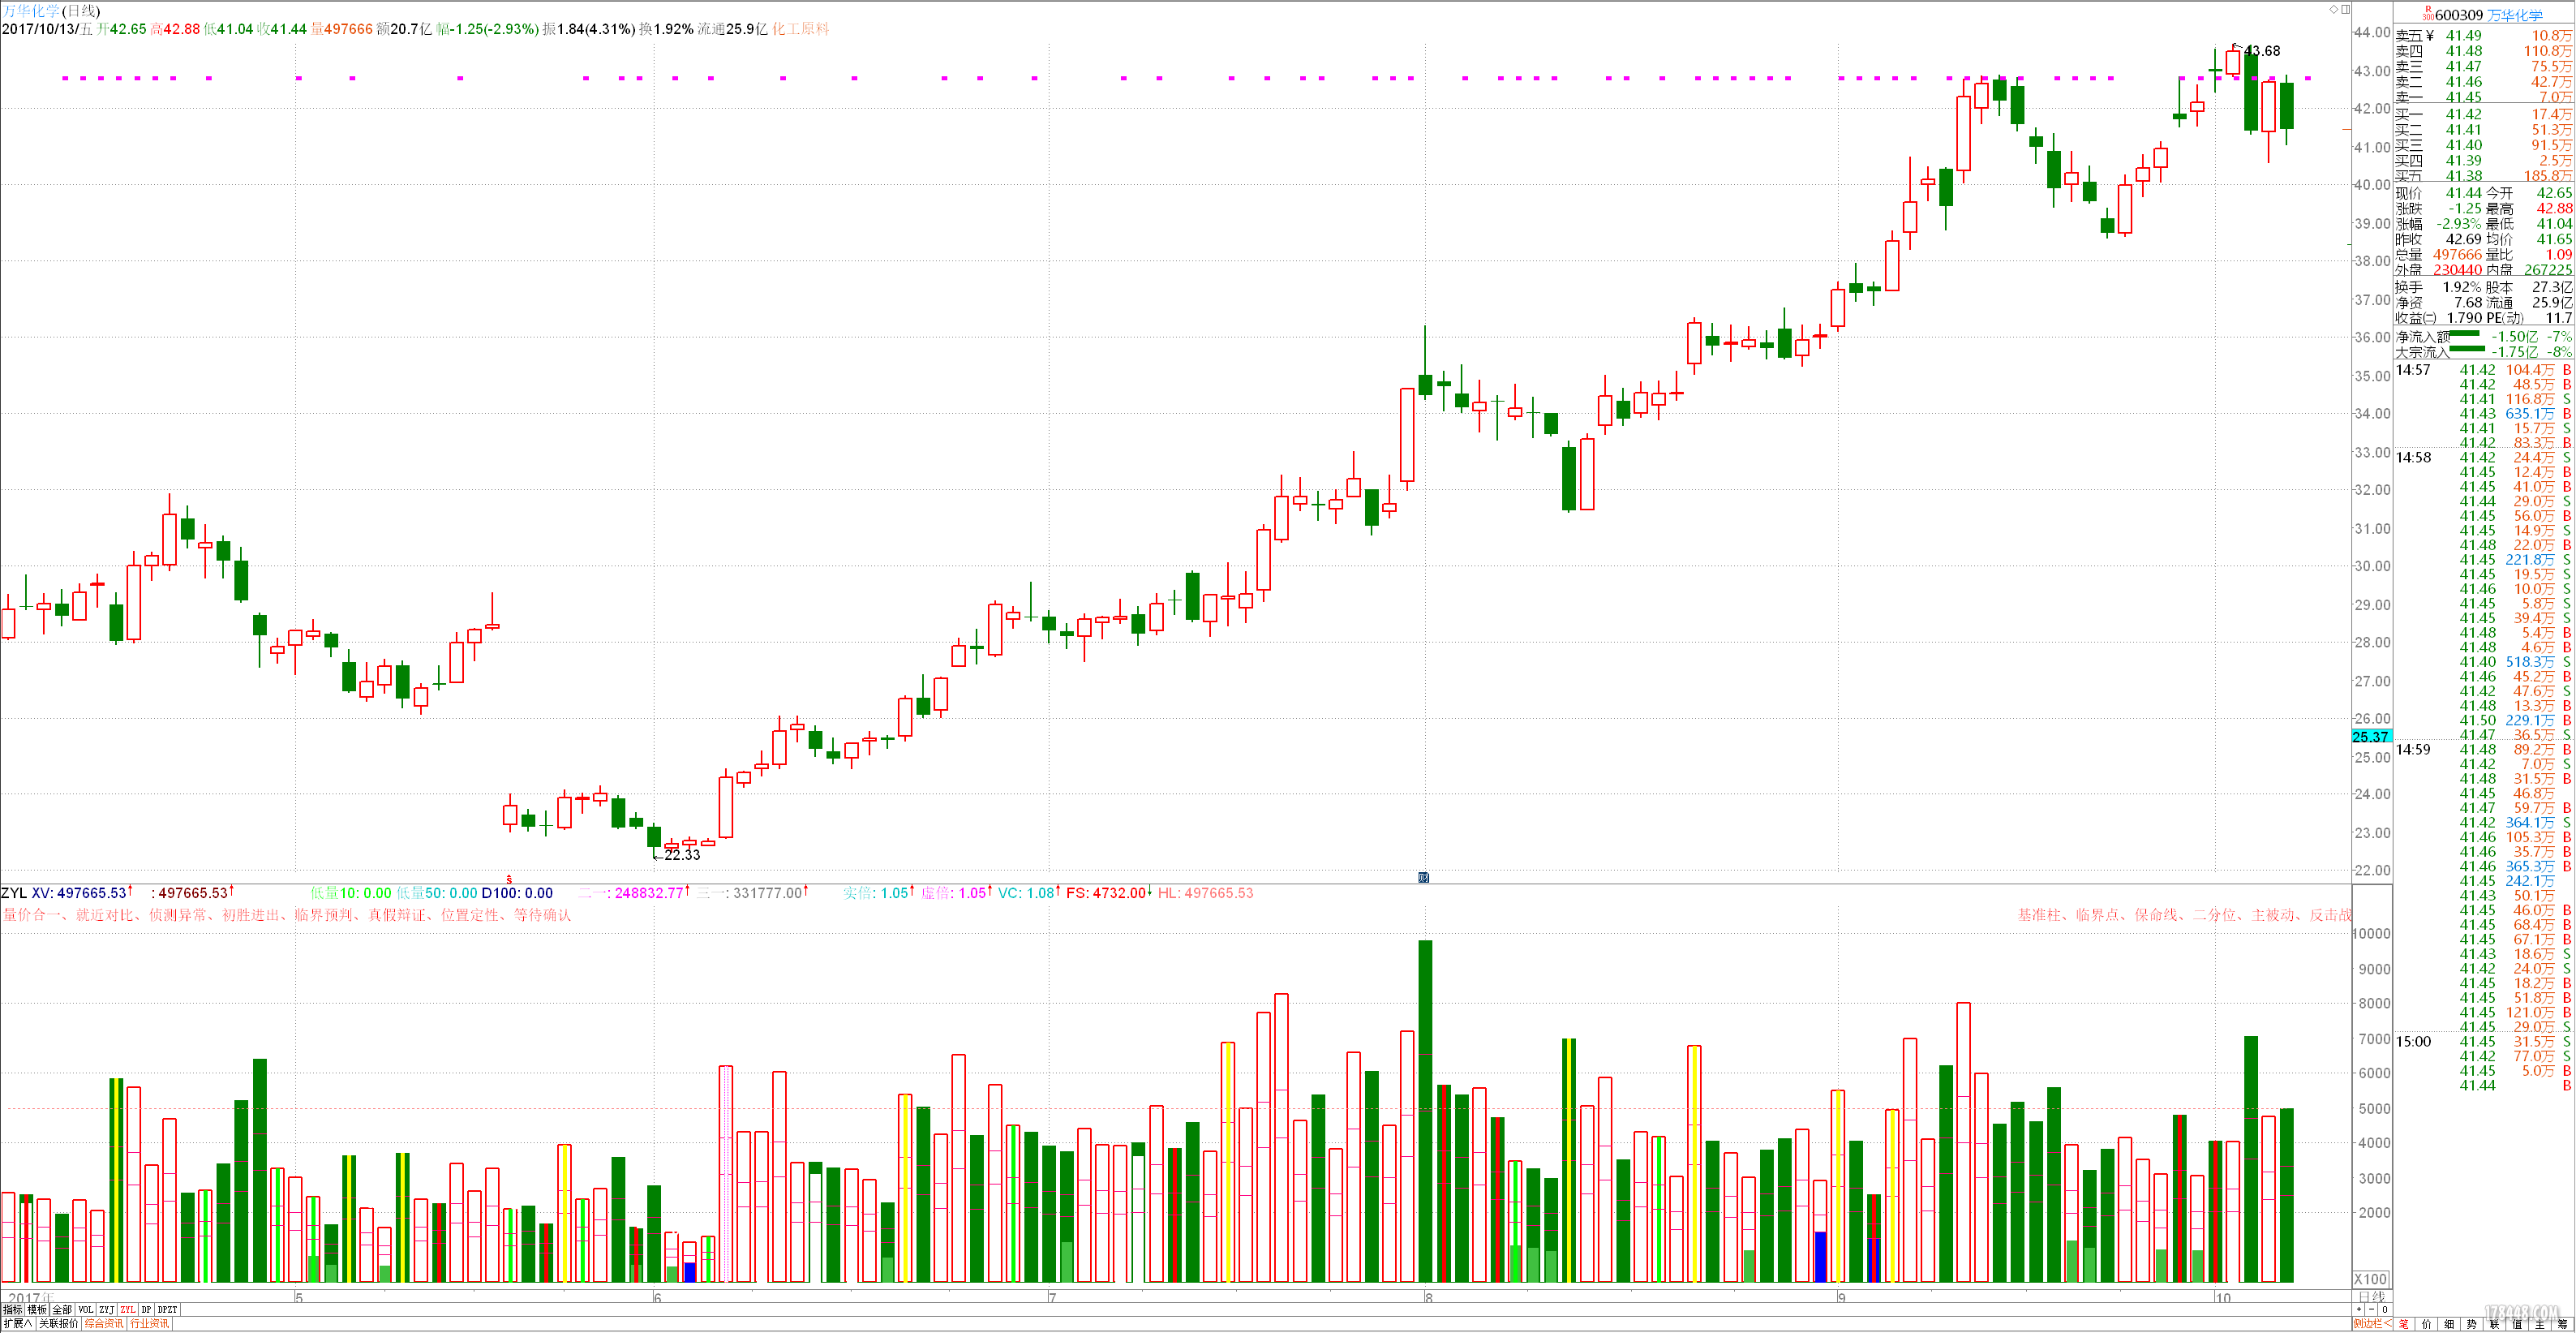Click the 635.1万 large trade entry
The height and width of the screenshot is (1333, 2576).
click(x=2530, y=414)
